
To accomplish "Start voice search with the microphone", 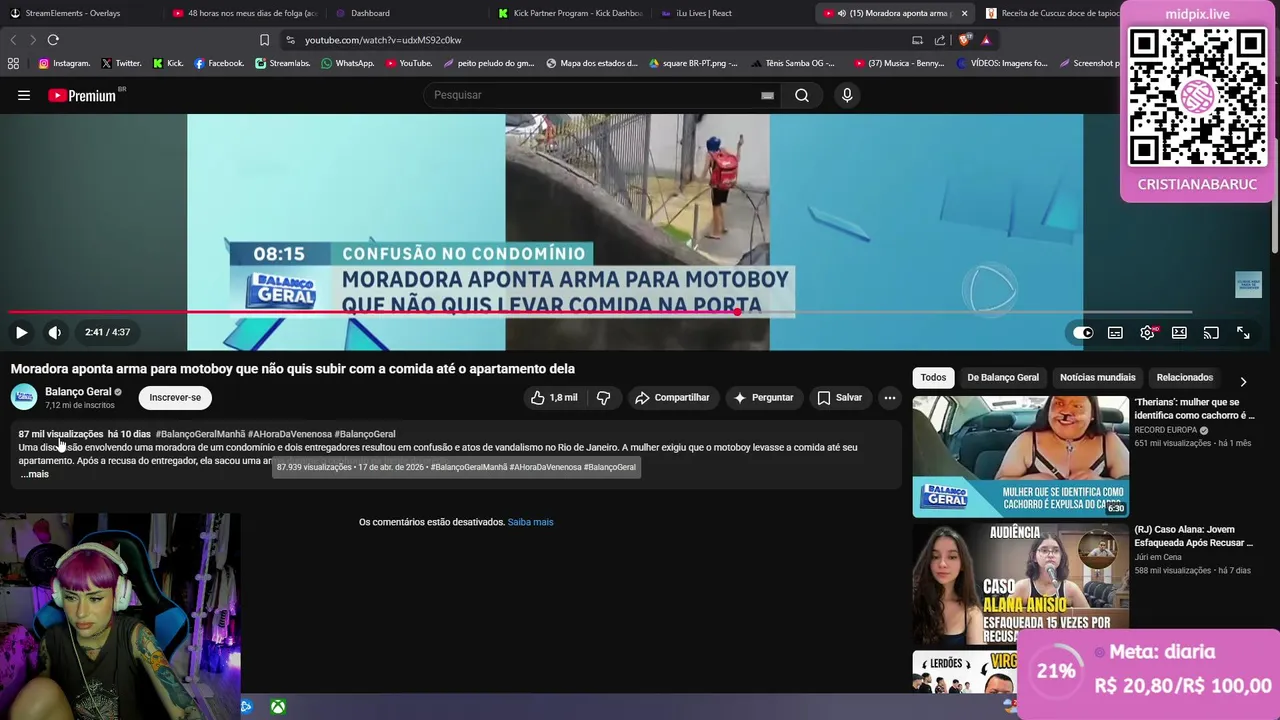I will click(x=847, y=95).
